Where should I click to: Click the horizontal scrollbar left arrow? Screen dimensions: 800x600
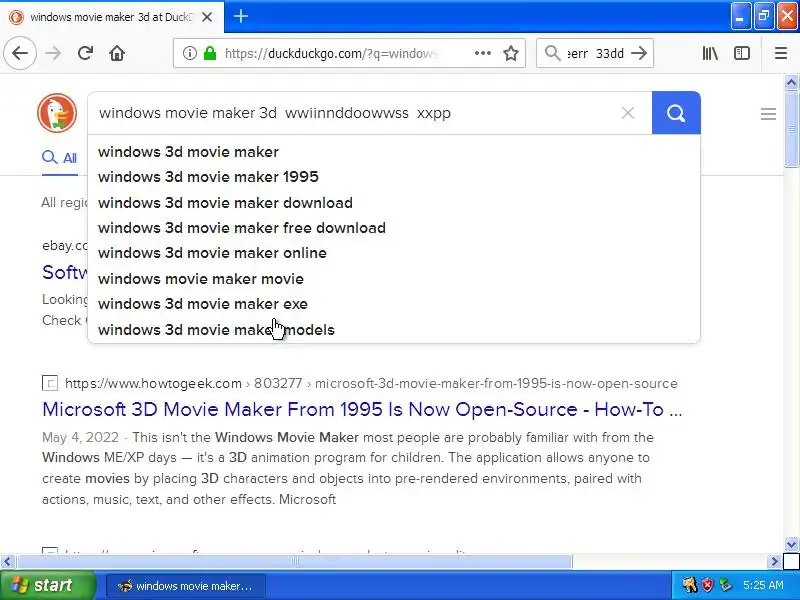pyautogui.click(x=7, y=562)
